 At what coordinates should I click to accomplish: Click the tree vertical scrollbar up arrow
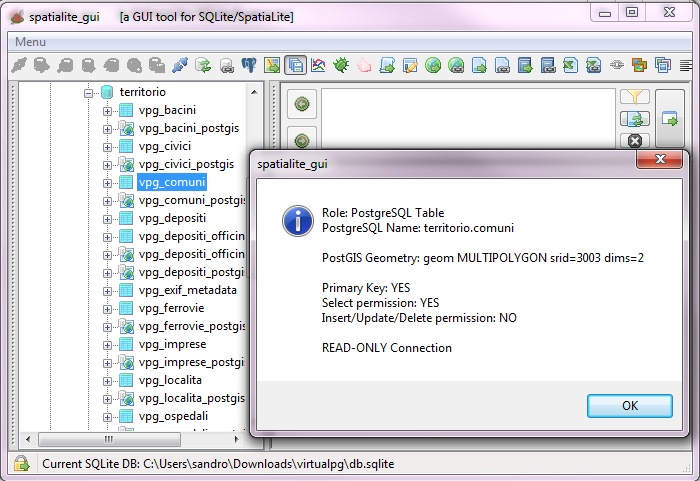[254, 92]
